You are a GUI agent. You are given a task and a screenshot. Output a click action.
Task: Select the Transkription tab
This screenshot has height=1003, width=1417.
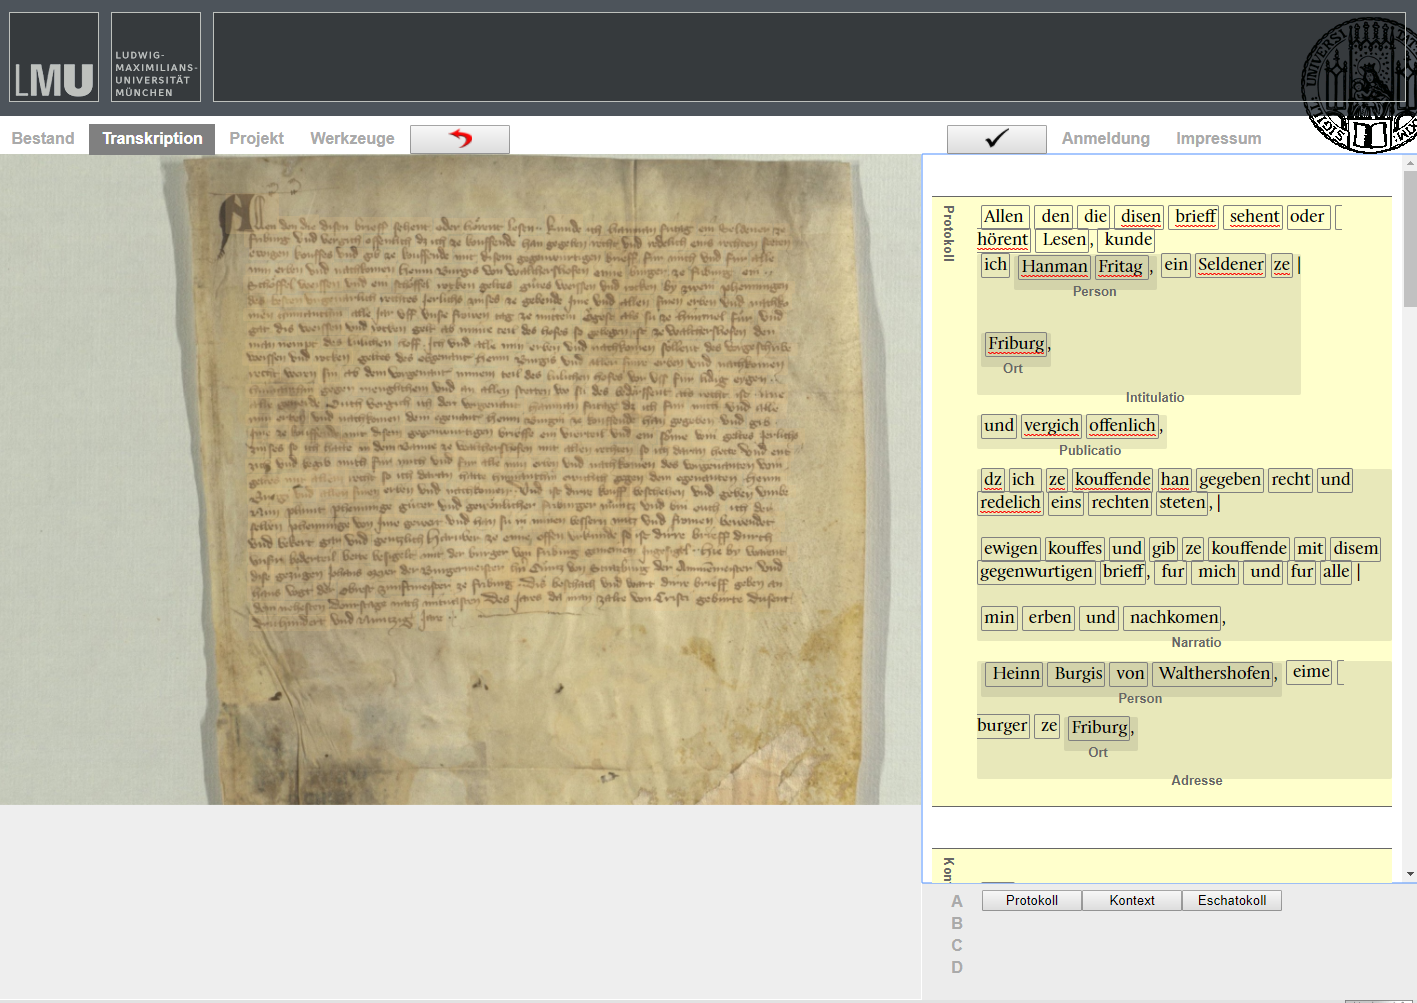click(x=152, y=139)
